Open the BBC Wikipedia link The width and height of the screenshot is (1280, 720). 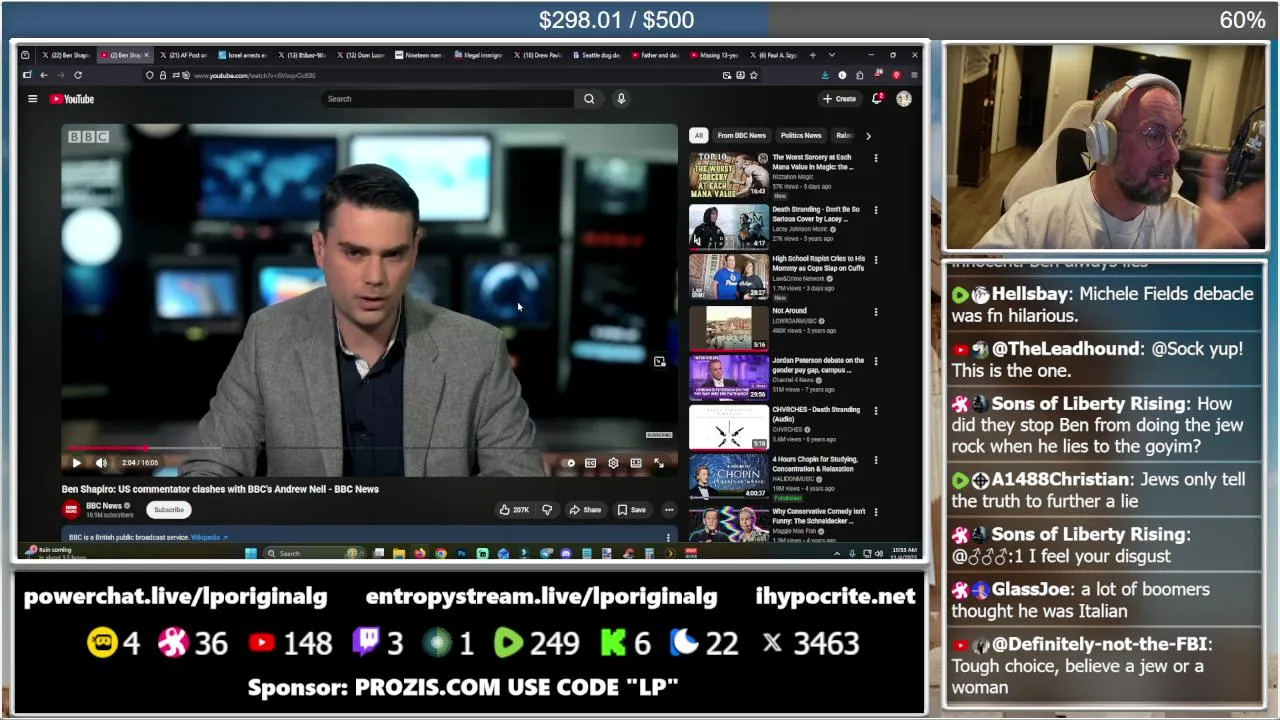click(208, 538)
